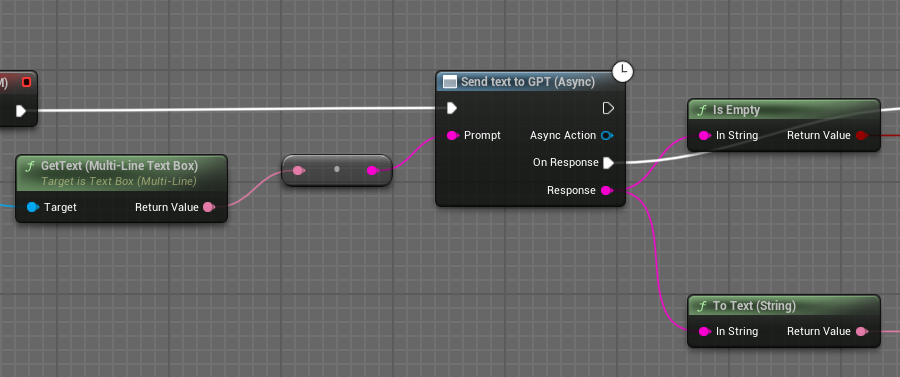This screenshot has width=900, height=377.
Task: Select the Response output pin
Action: tap(607, 191)
